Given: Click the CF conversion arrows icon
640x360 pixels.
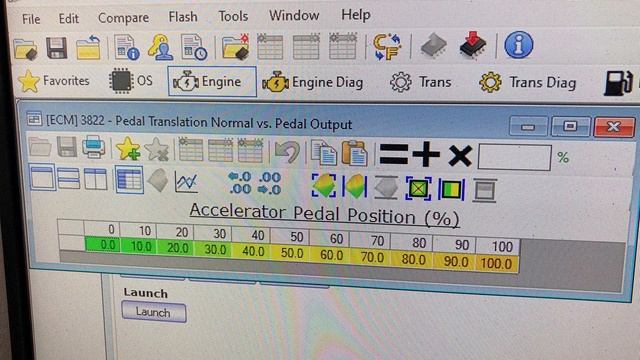Looking at the screenshot, I should 387,47.
